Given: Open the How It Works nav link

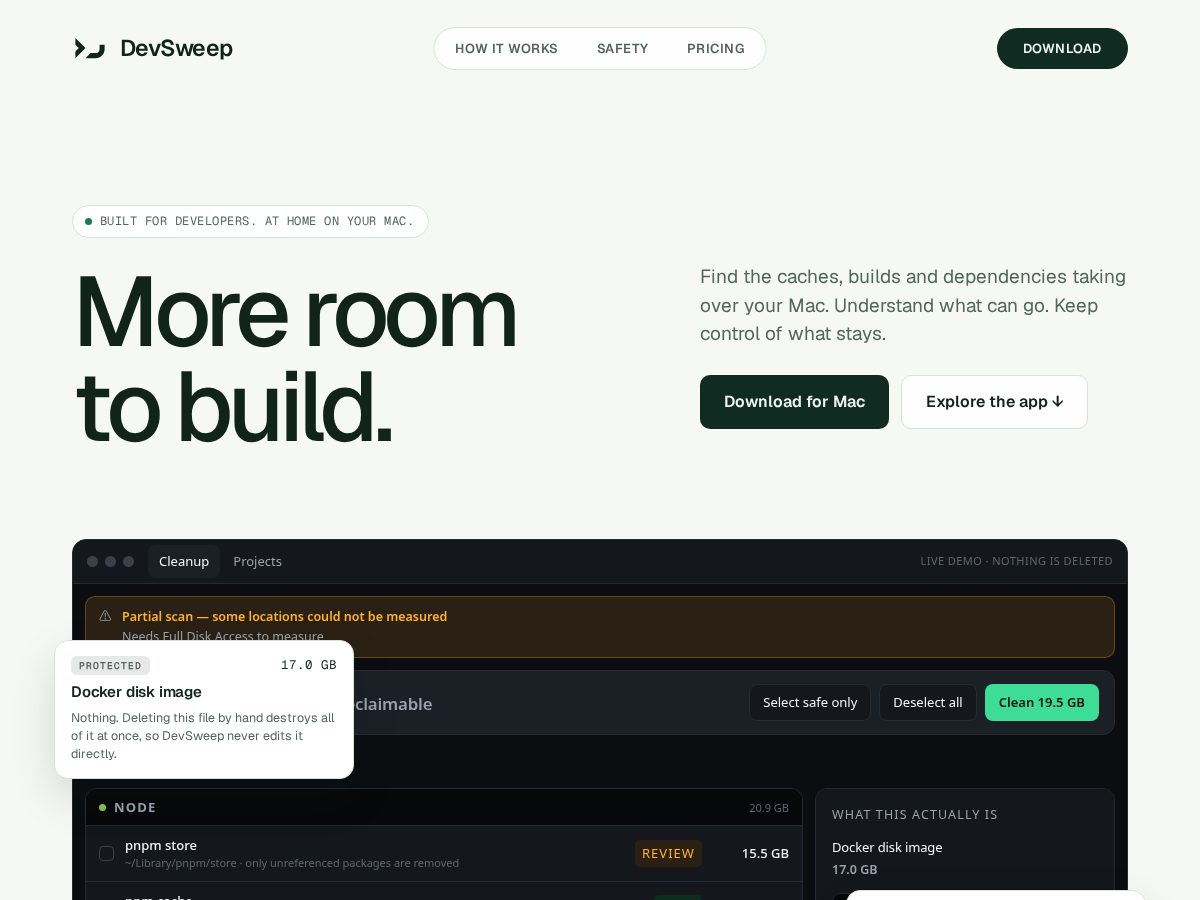Looking at the screenshot, I should pyautogui.click(x=506, y=48).
